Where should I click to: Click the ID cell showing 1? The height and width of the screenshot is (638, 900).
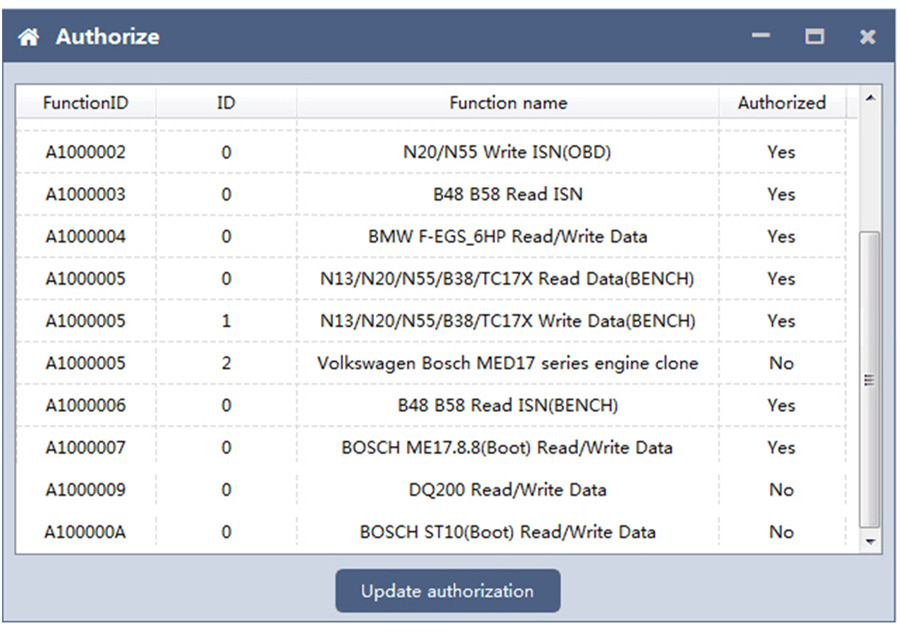pyautogui.click(x=226, y=321)
